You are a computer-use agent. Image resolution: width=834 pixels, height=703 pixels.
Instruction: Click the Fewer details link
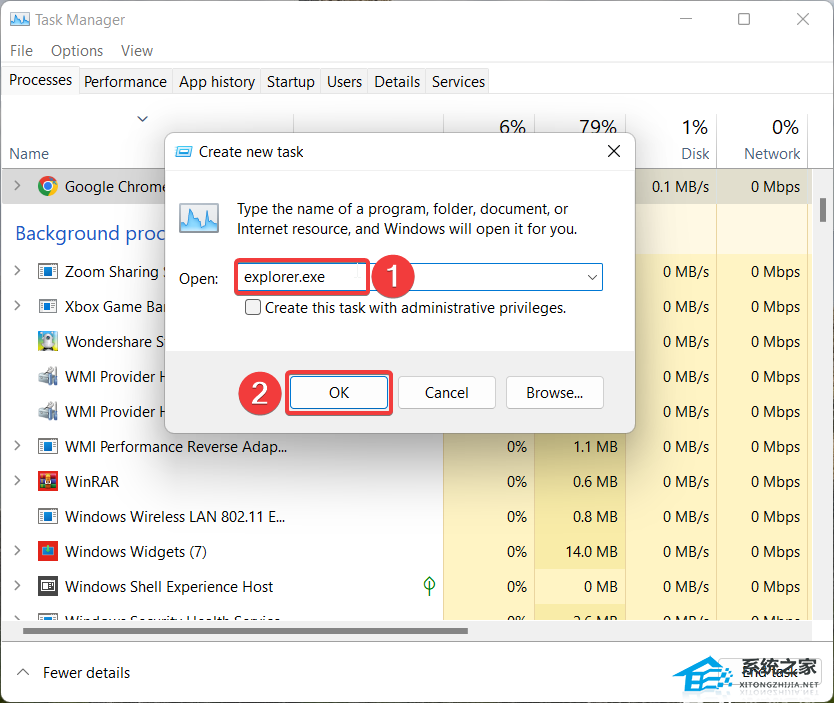tap(86, 673)
